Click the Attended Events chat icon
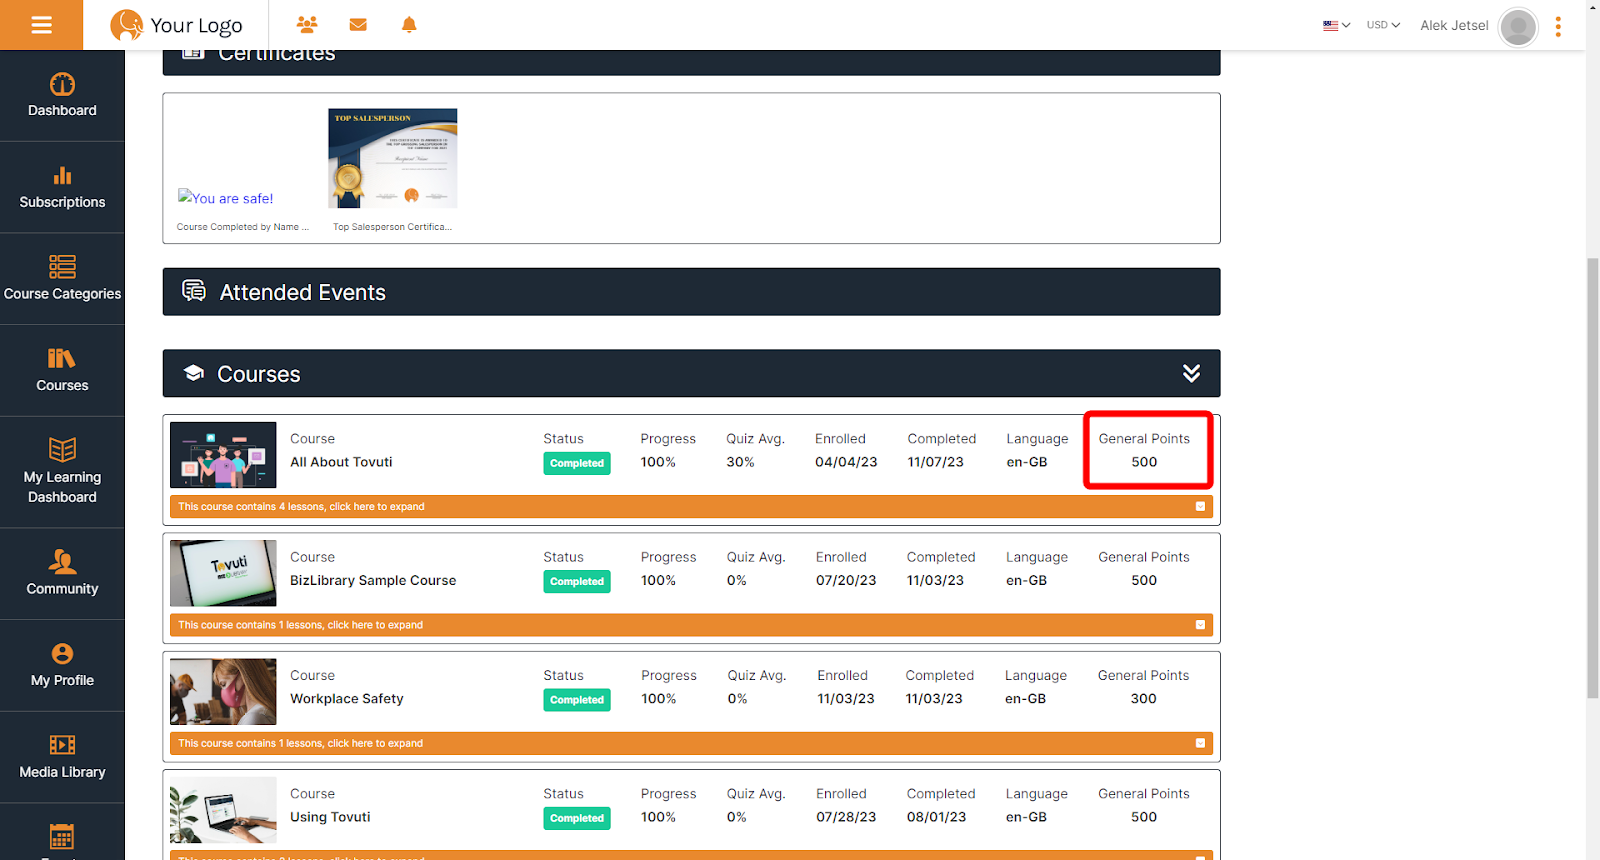This screenshot has height=860, width=1600. coord(194,291)
